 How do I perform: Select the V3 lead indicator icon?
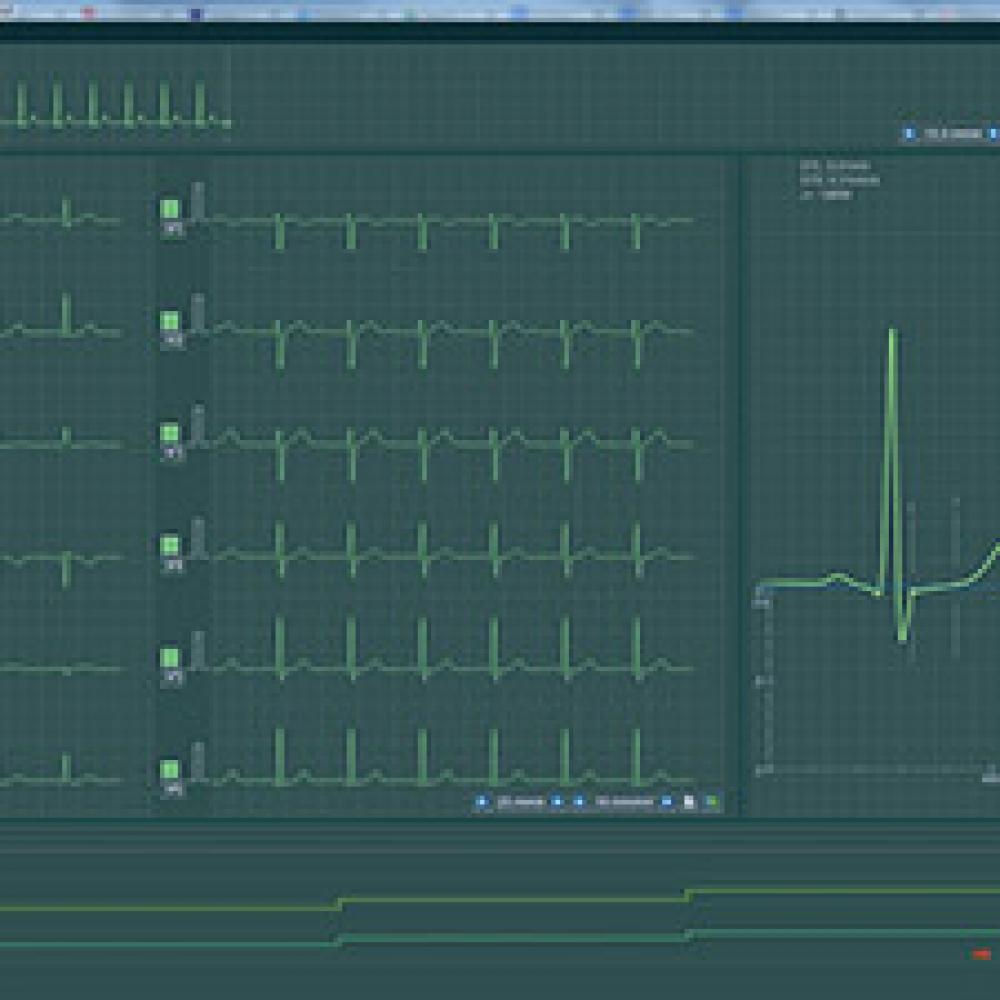tap(170, 430)
